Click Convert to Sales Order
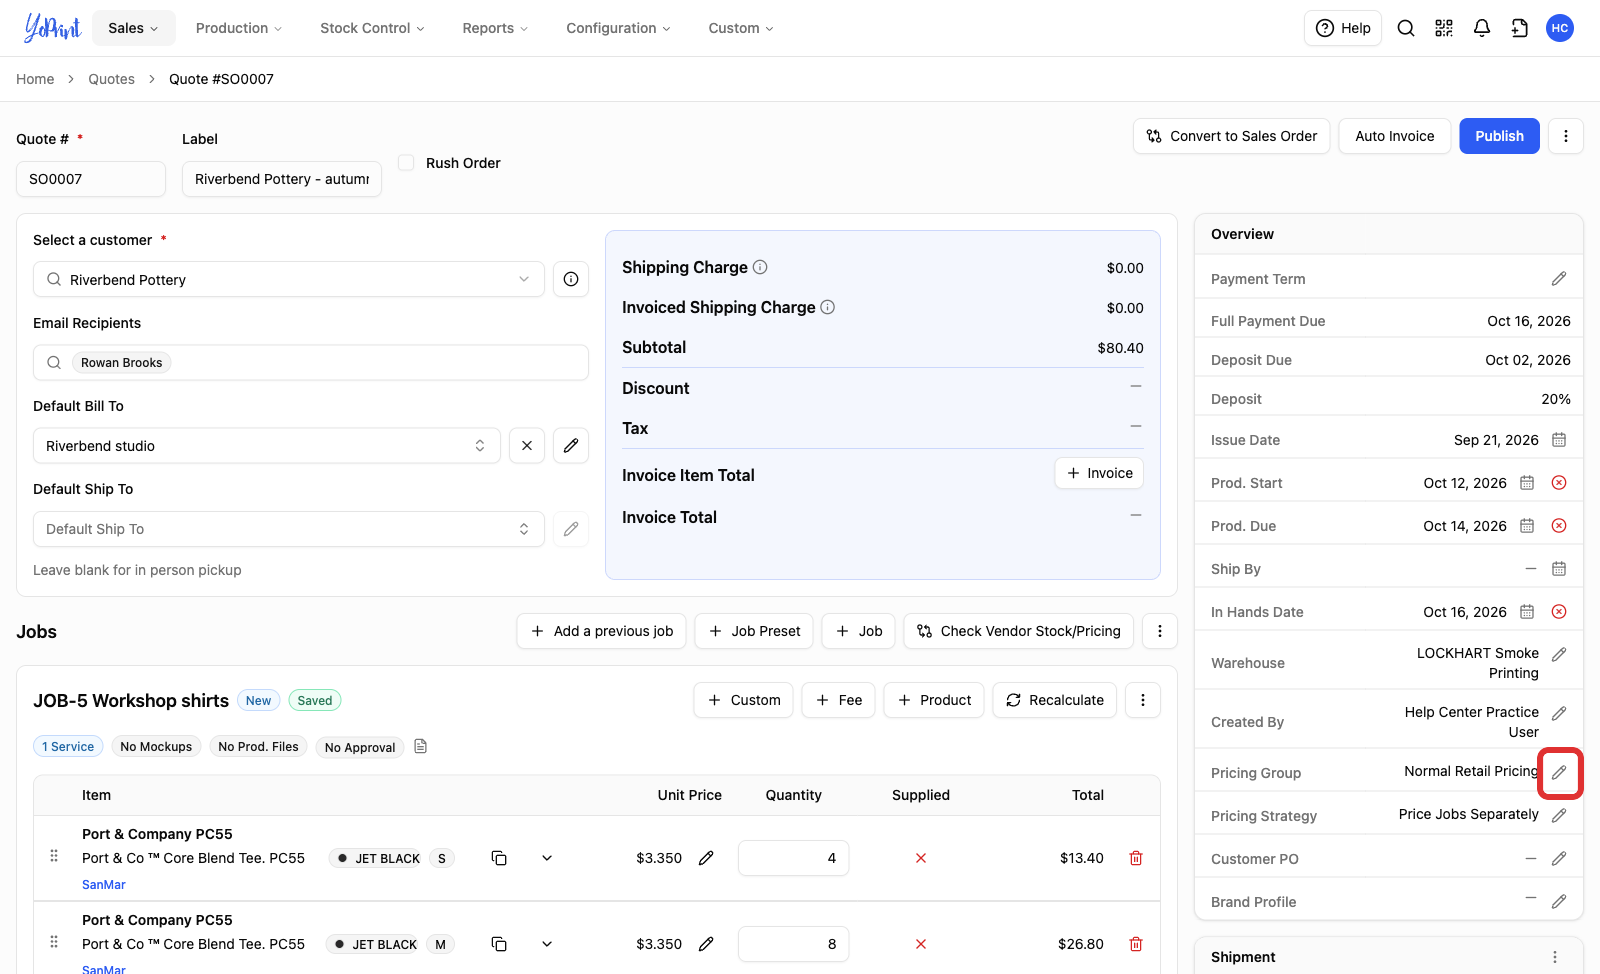This screenshot has height=974, width=1600. (1232, 136)
